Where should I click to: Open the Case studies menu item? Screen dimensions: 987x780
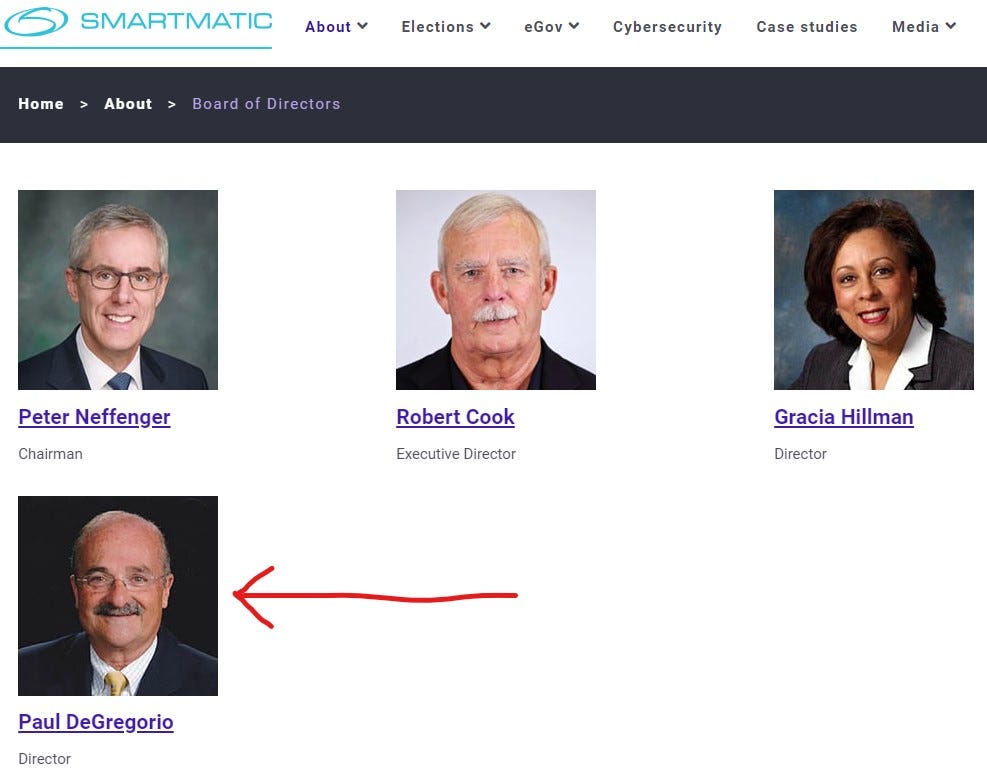pos(807,26)
